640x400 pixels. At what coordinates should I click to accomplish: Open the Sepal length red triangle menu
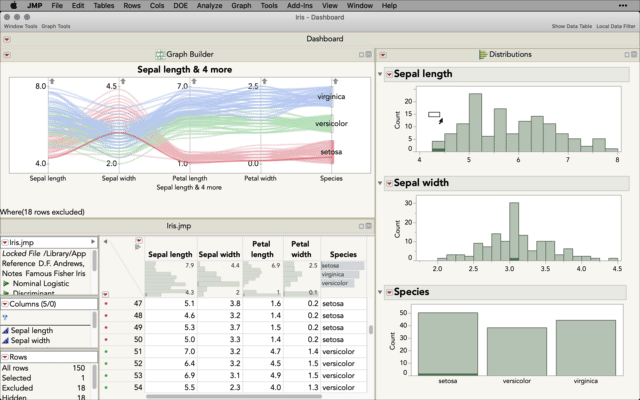pos(389,74)
